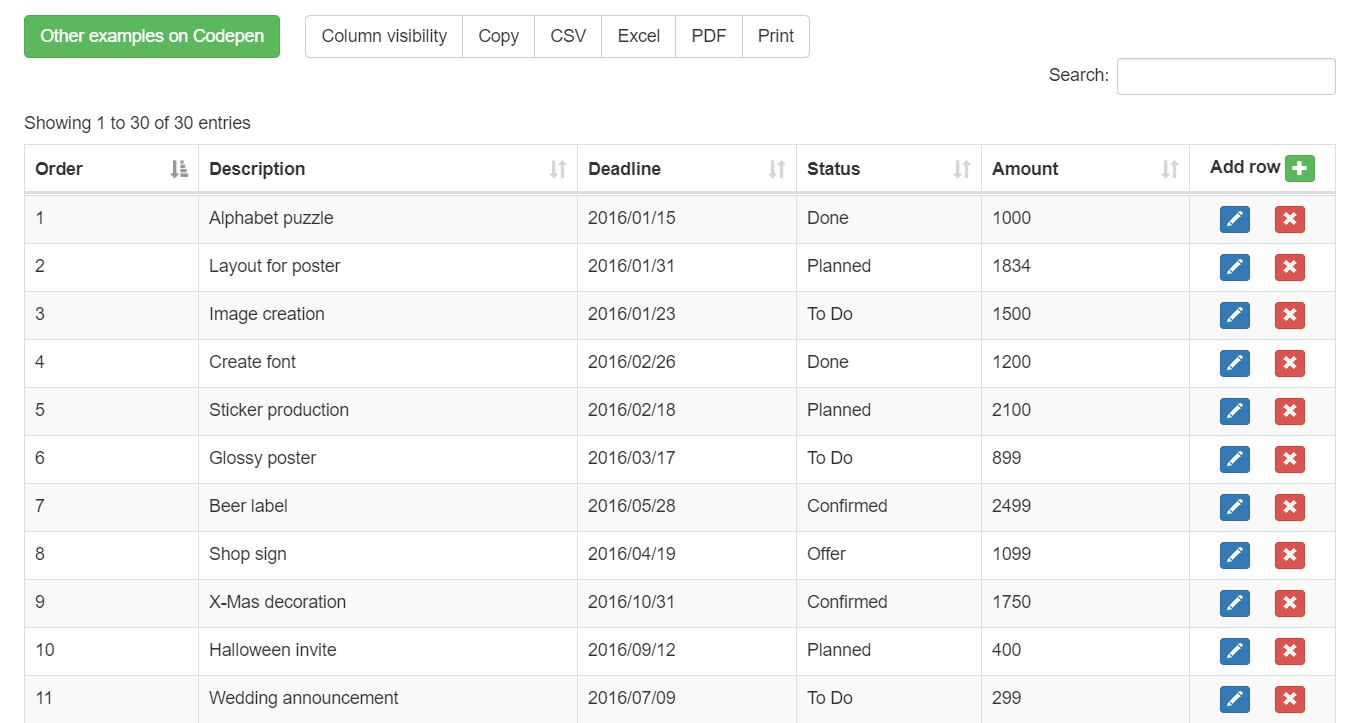Open the edit icon for Wedding announcement

1234,699
